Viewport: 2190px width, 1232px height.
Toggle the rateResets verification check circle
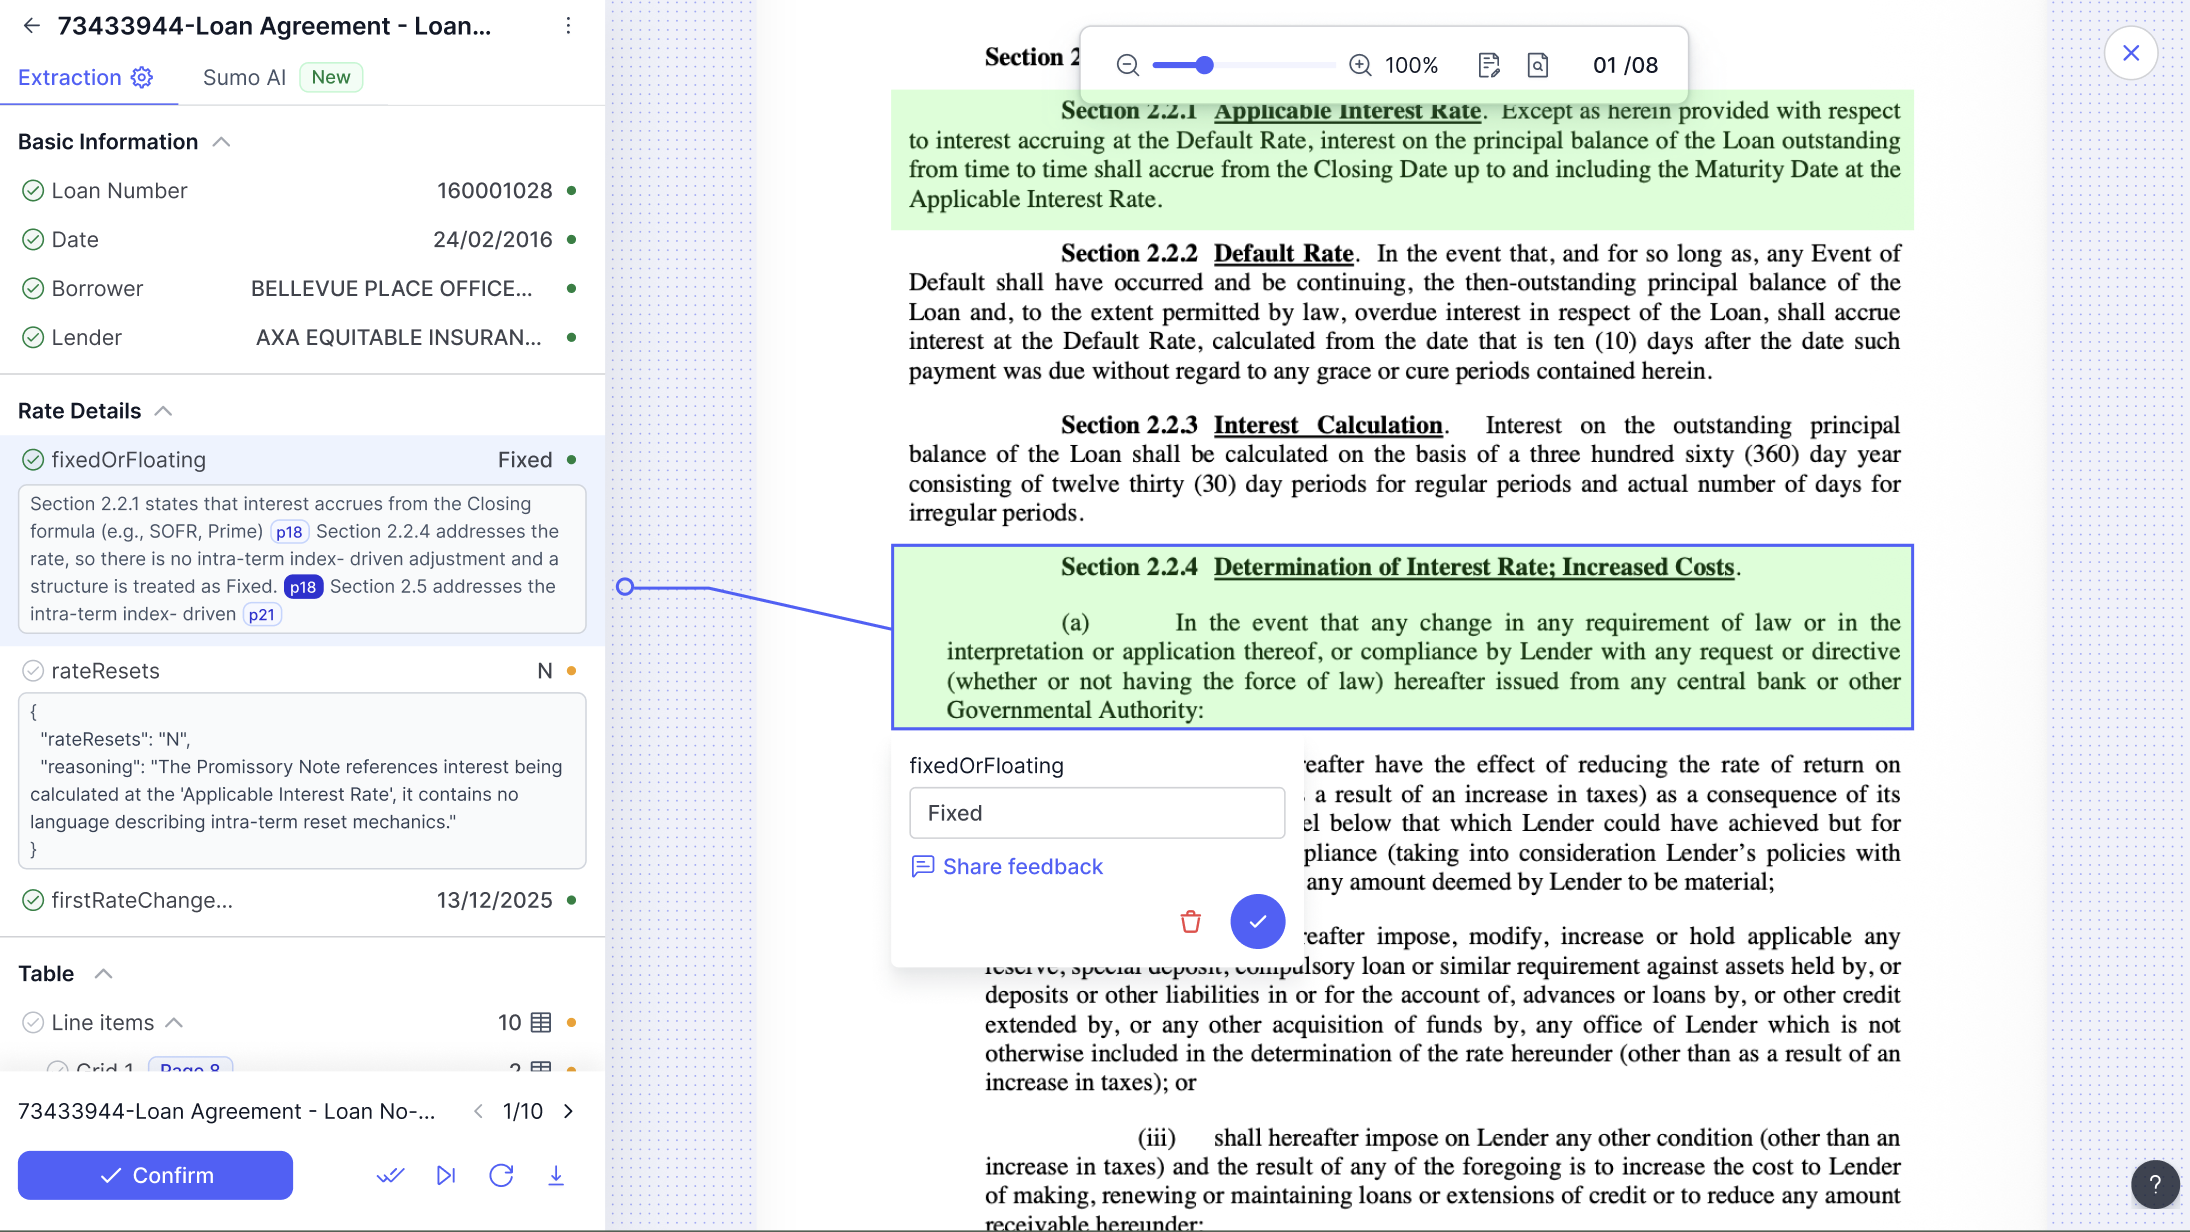tap(33, 671)
